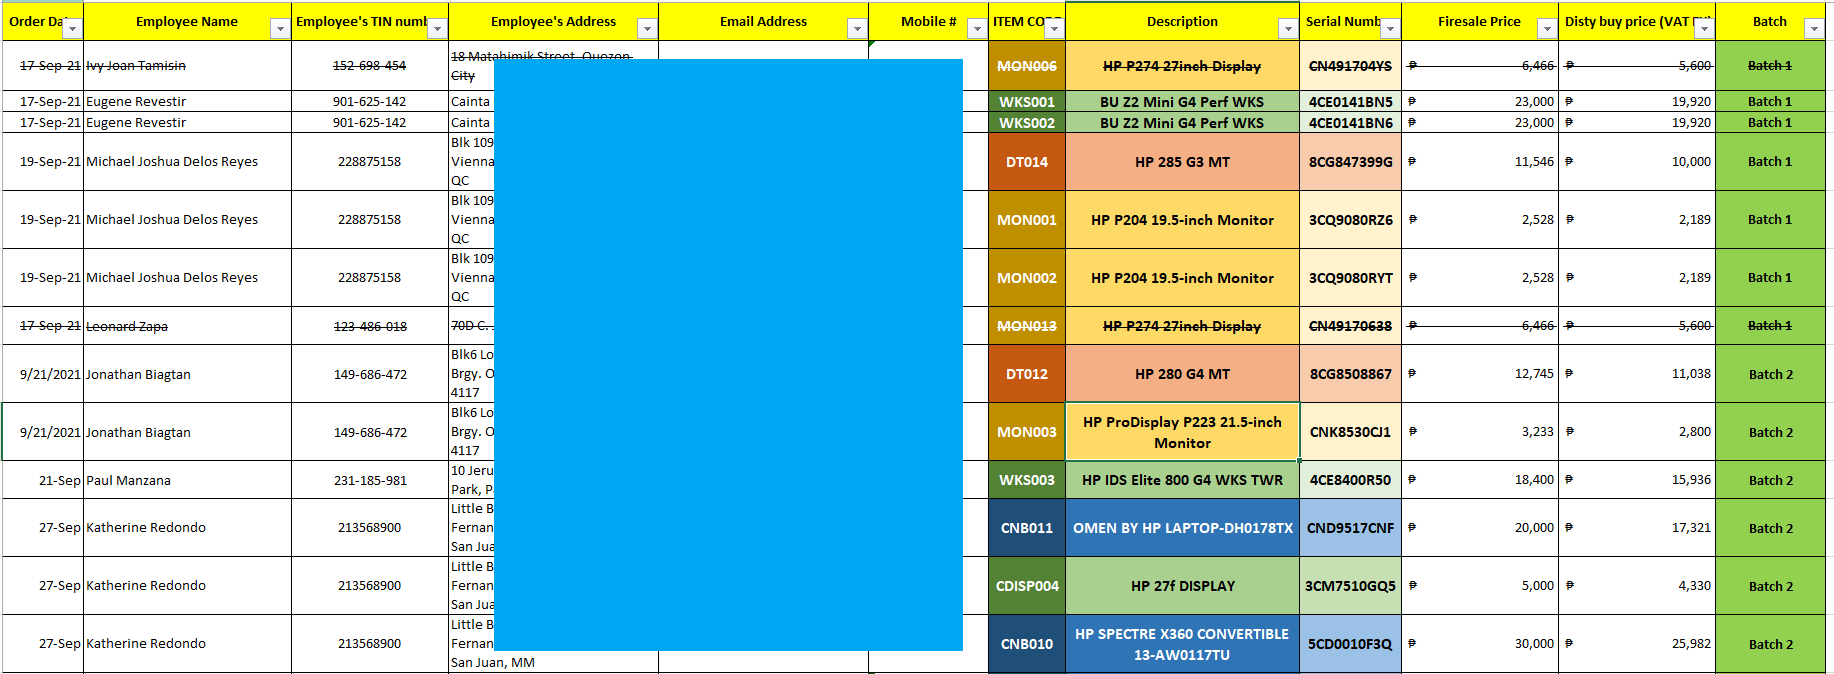Click HP ProDisplay P223 21.5-inch Monitor cell
1834x674 pixels.
click(1183, 432)
